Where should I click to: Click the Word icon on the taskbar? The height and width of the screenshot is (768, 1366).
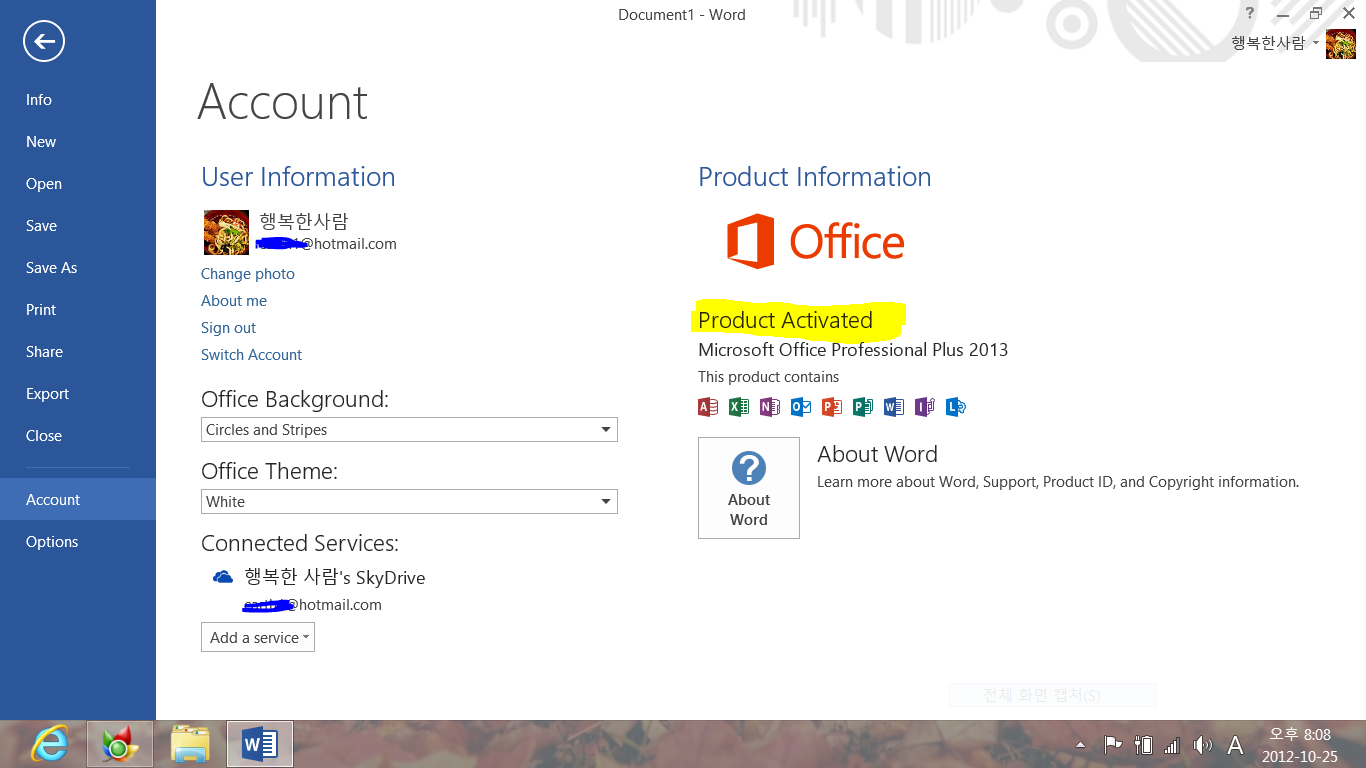pos(260,744)
